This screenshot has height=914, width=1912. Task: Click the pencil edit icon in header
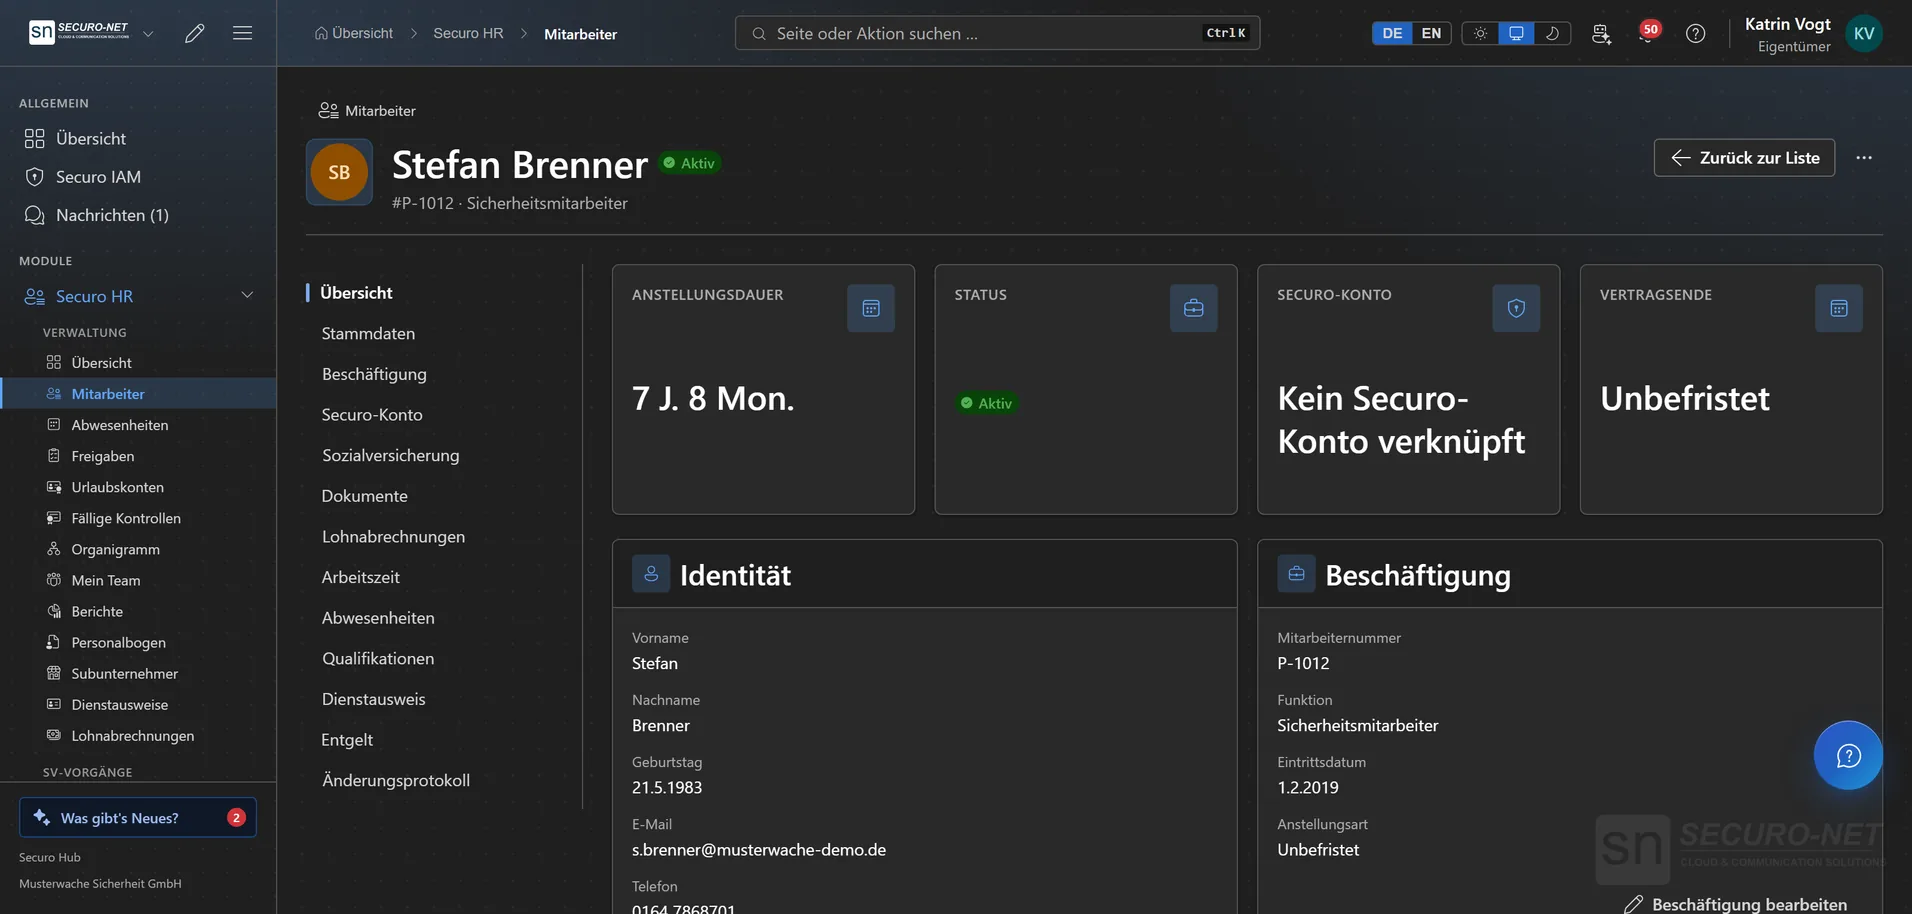(x=195, y=33)
